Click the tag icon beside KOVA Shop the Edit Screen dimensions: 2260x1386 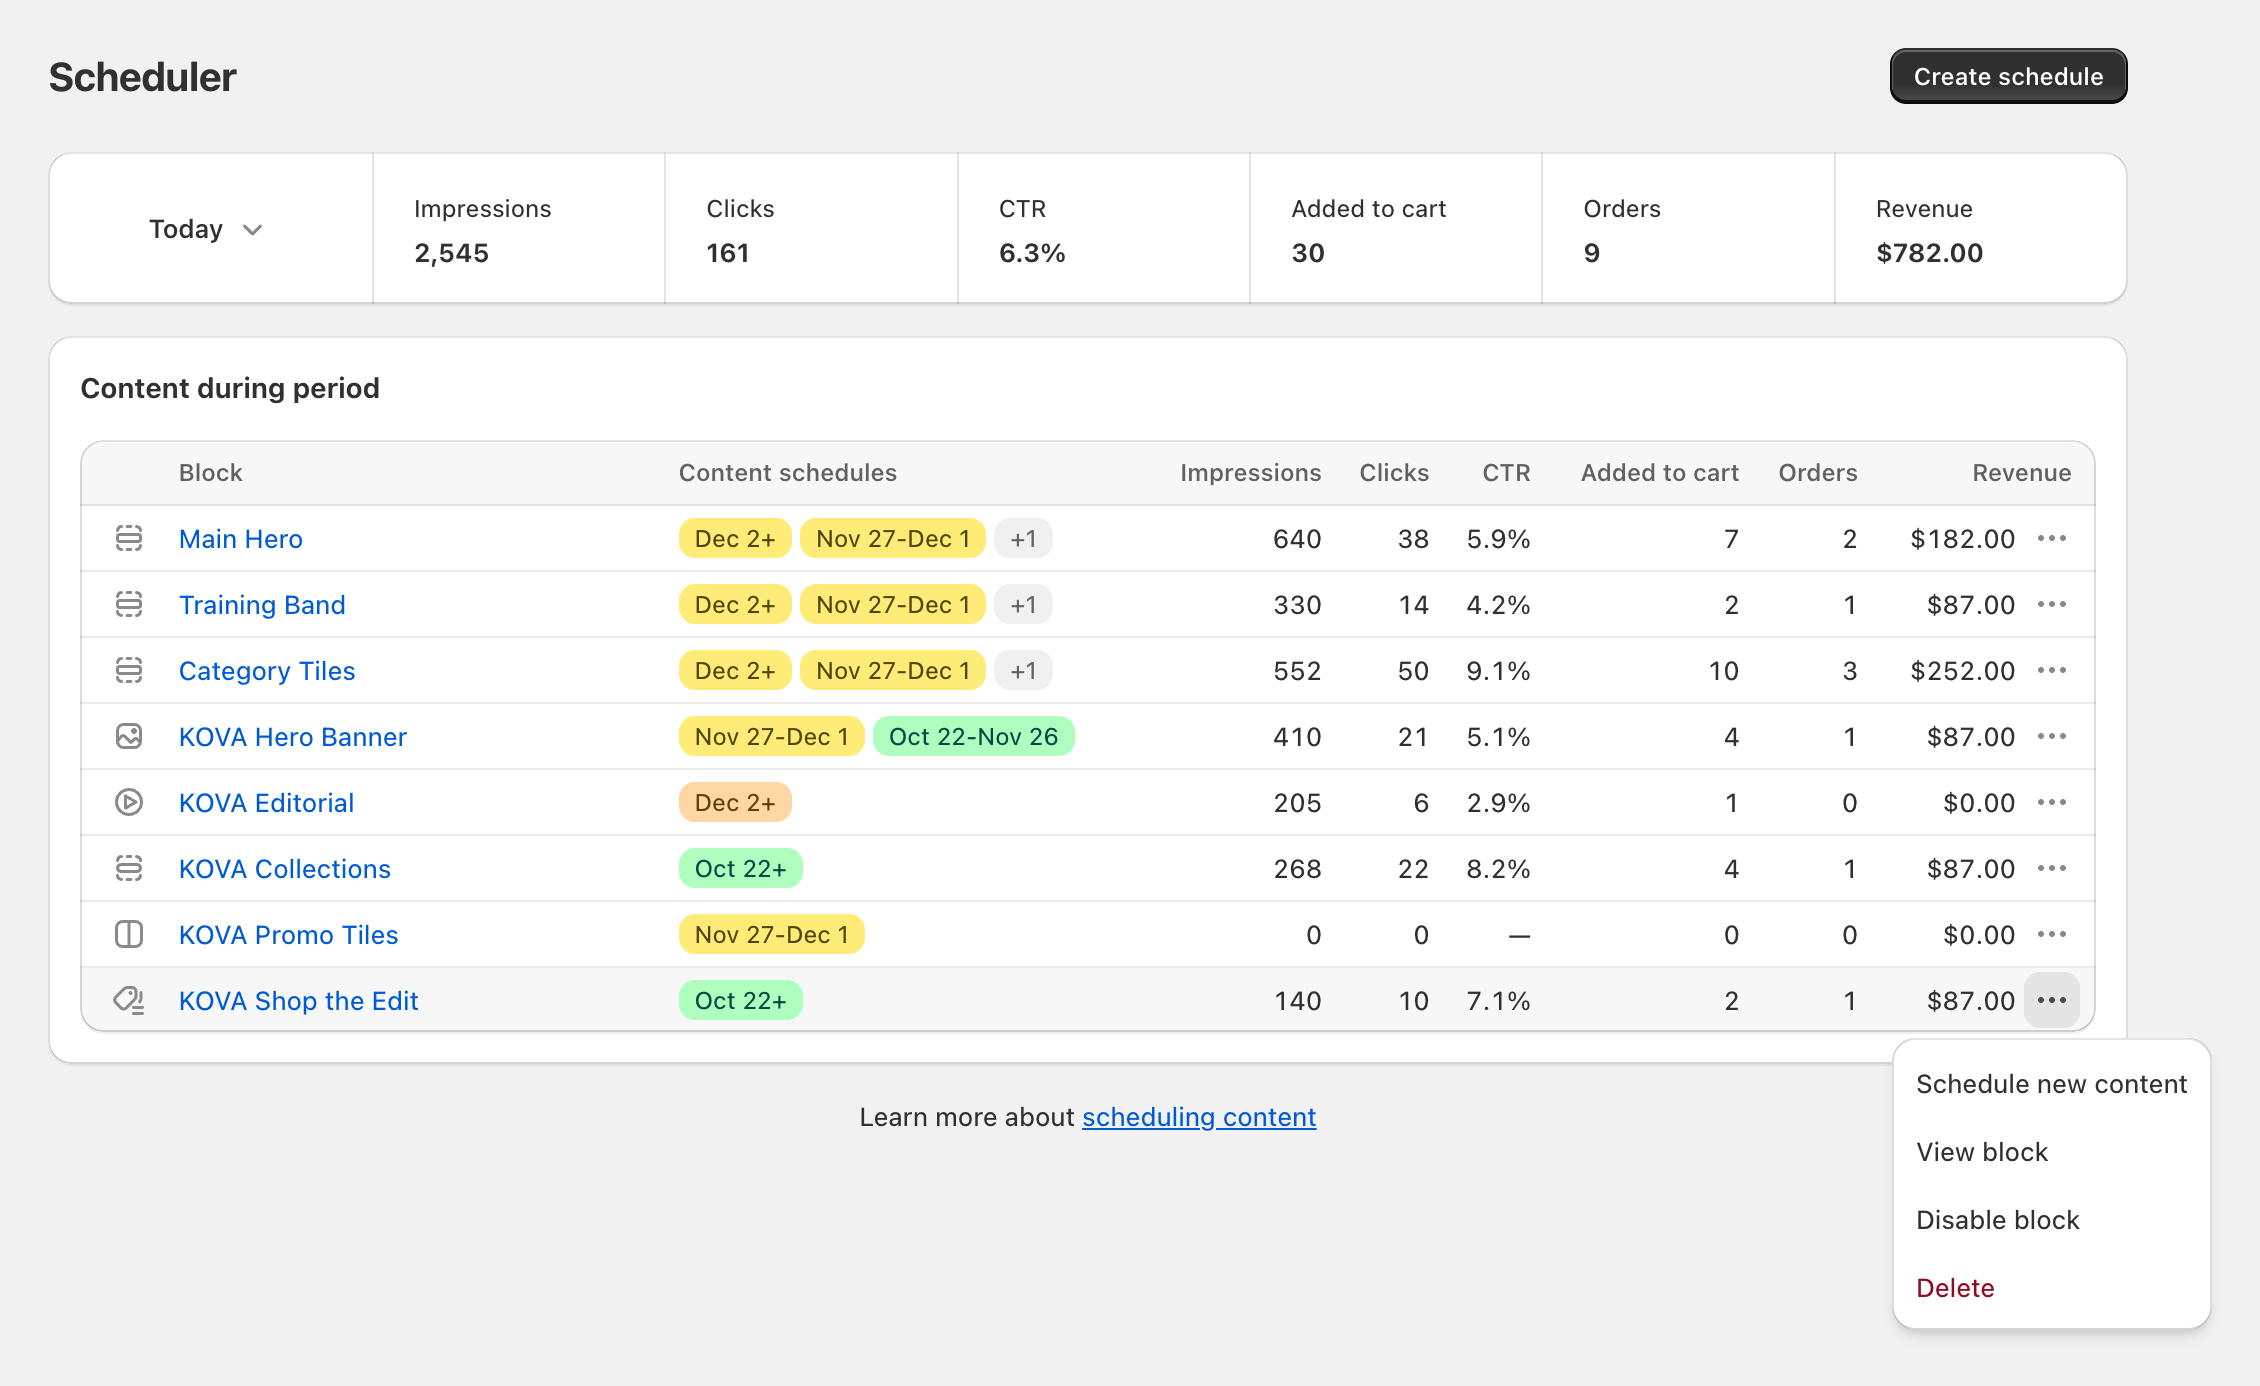[129, 1000]
